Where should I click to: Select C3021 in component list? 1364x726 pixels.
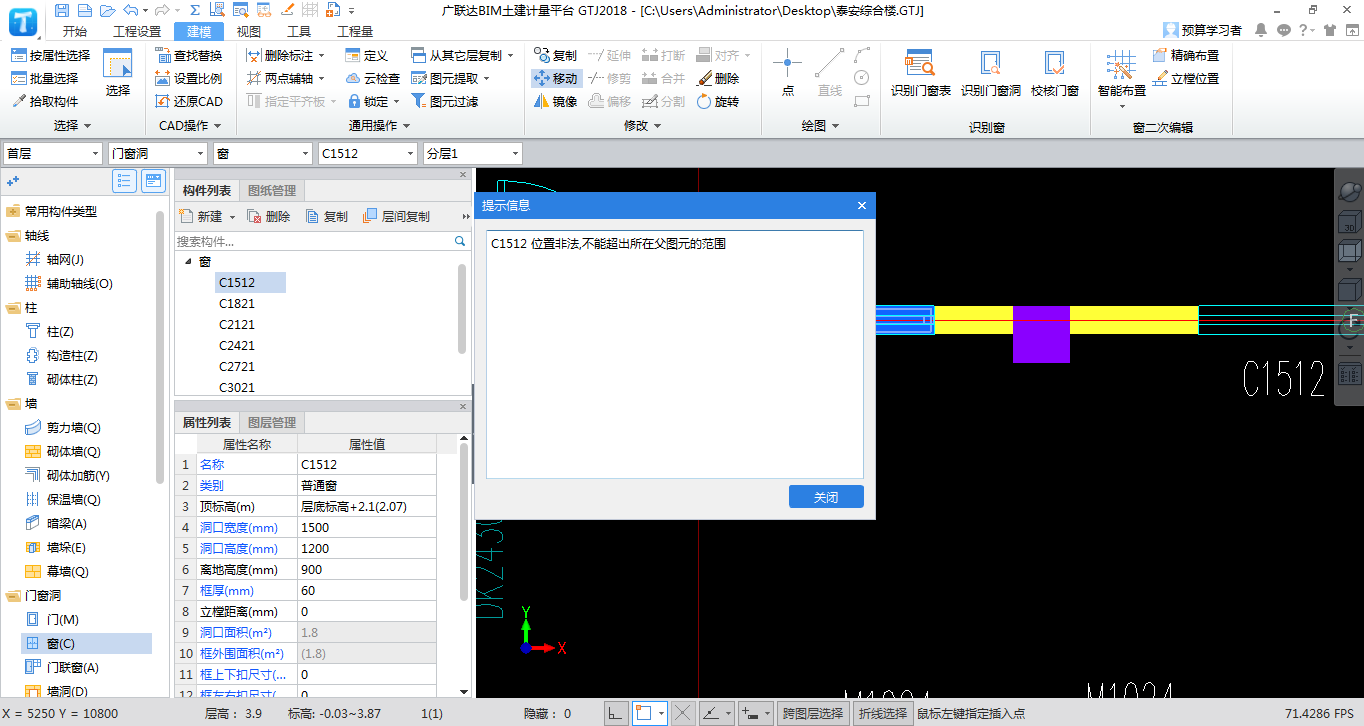pyautogui.click(x=237, y=387)
